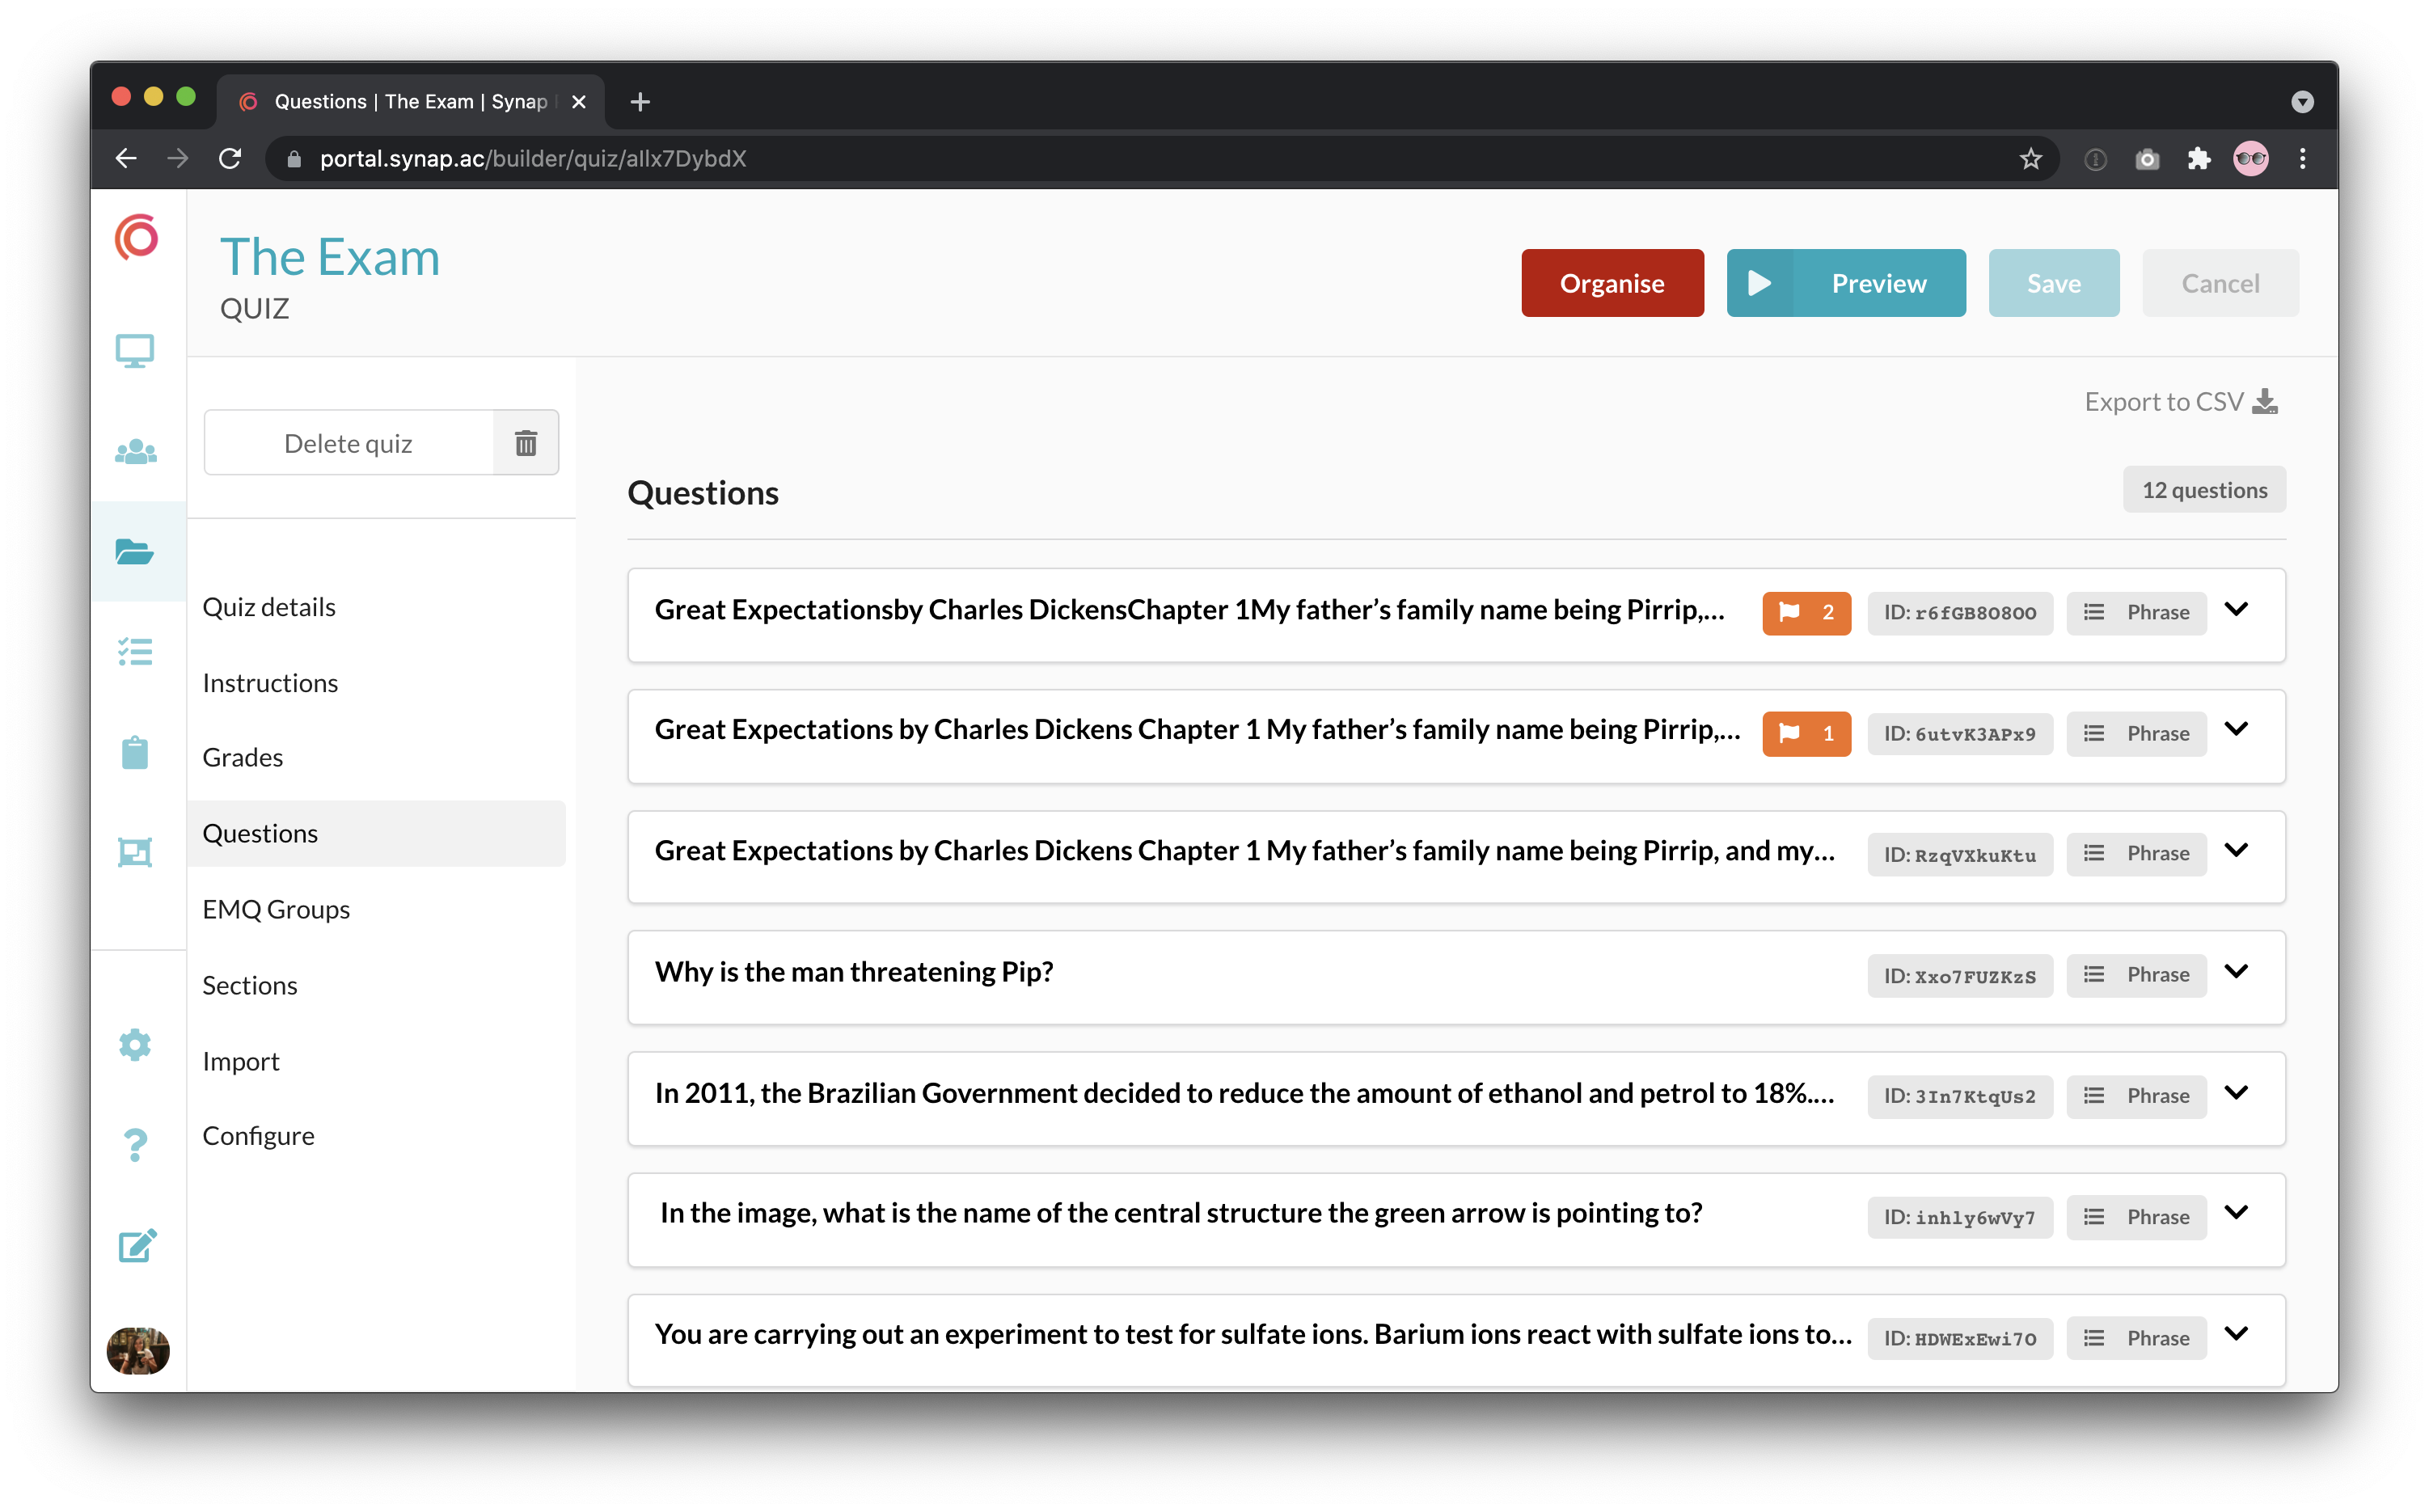
Task: Click the Phrase tag on the Brazilian Government question
Action: (x=2136, y=1096)
